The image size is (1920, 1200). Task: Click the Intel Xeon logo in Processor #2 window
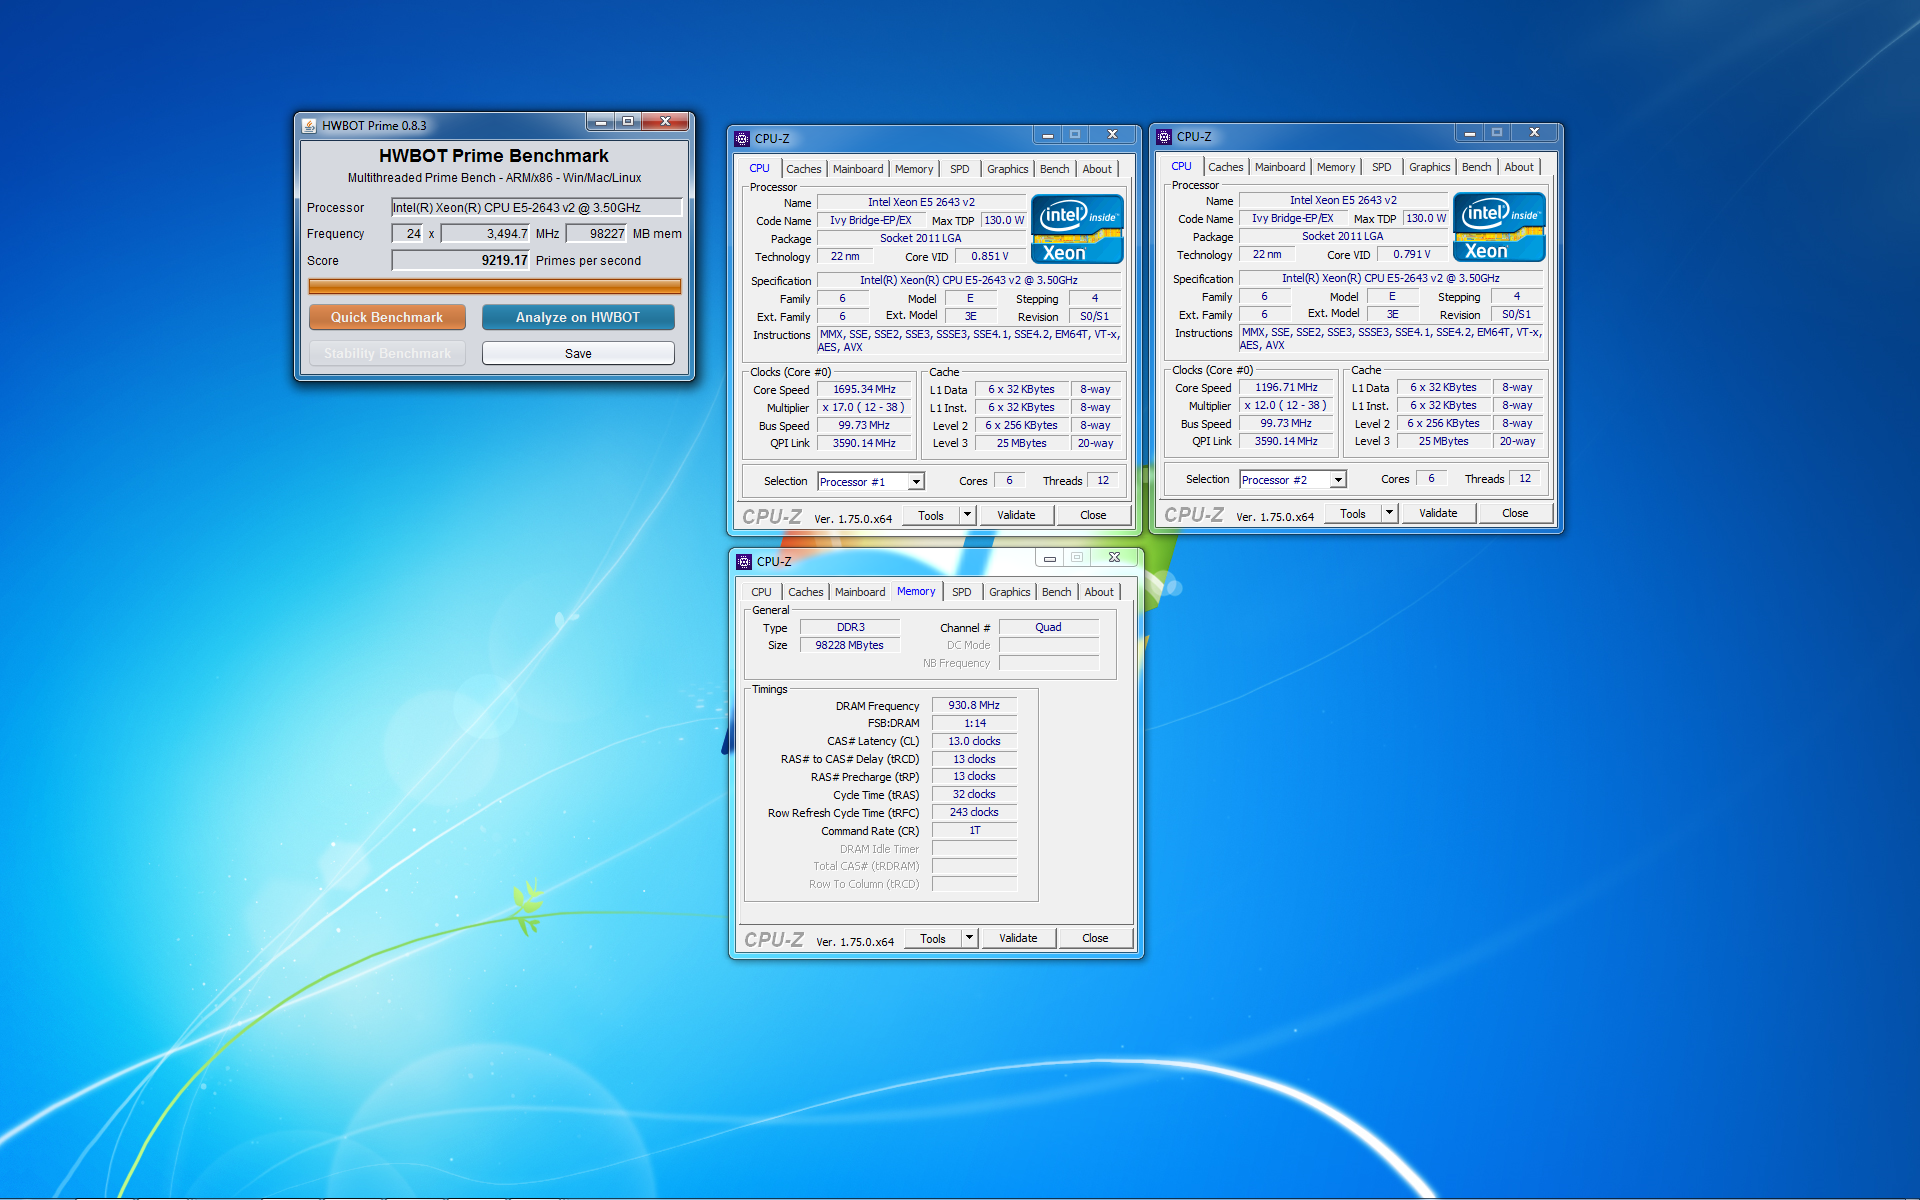click(x=1499, y=228)
